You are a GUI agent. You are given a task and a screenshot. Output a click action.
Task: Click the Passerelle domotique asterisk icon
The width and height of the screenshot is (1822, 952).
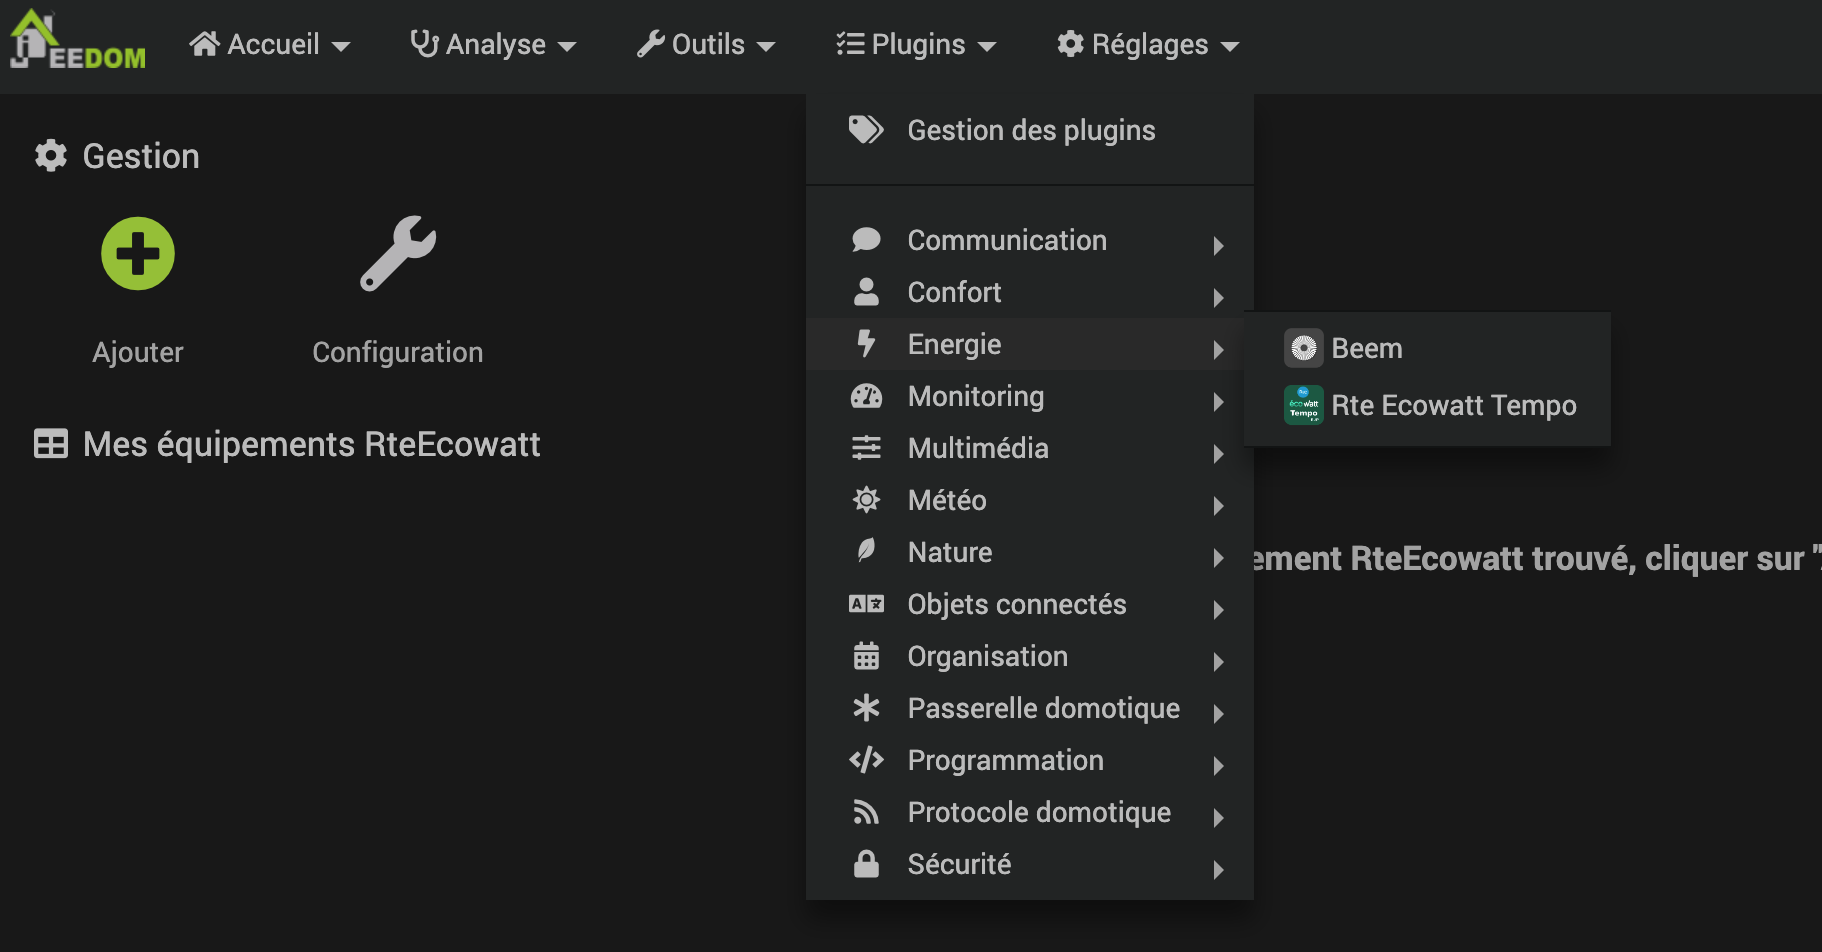(x=866, y=708)
